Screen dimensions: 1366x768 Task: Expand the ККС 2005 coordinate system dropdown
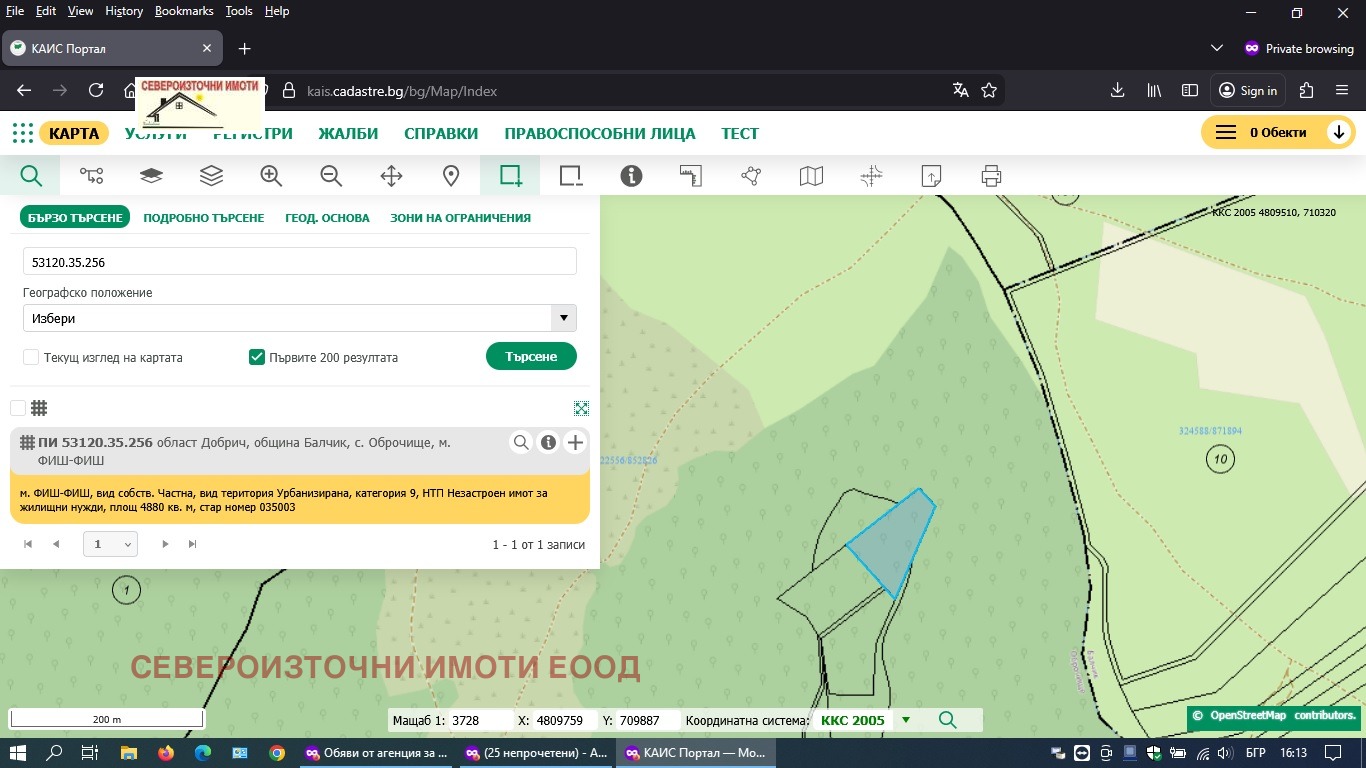pyautogui.click(x=906, y=720)
